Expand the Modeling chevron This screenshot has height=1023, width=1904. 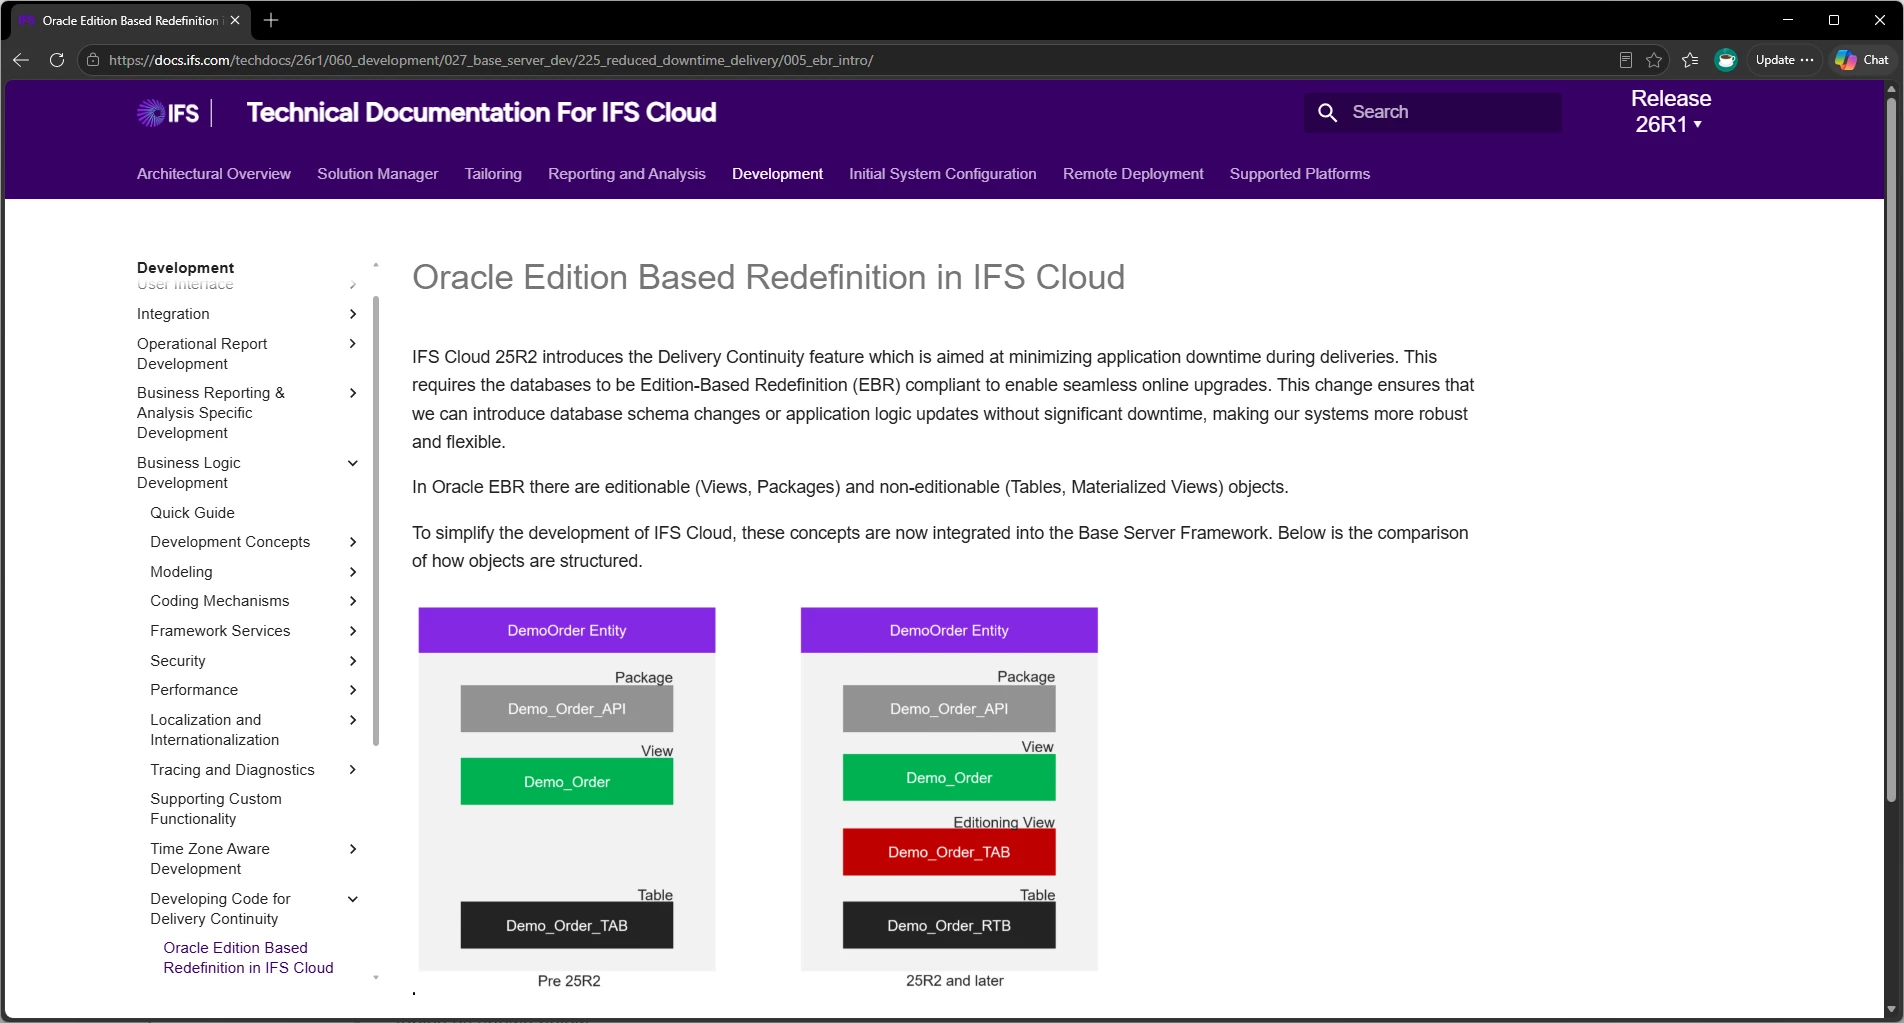352,572
